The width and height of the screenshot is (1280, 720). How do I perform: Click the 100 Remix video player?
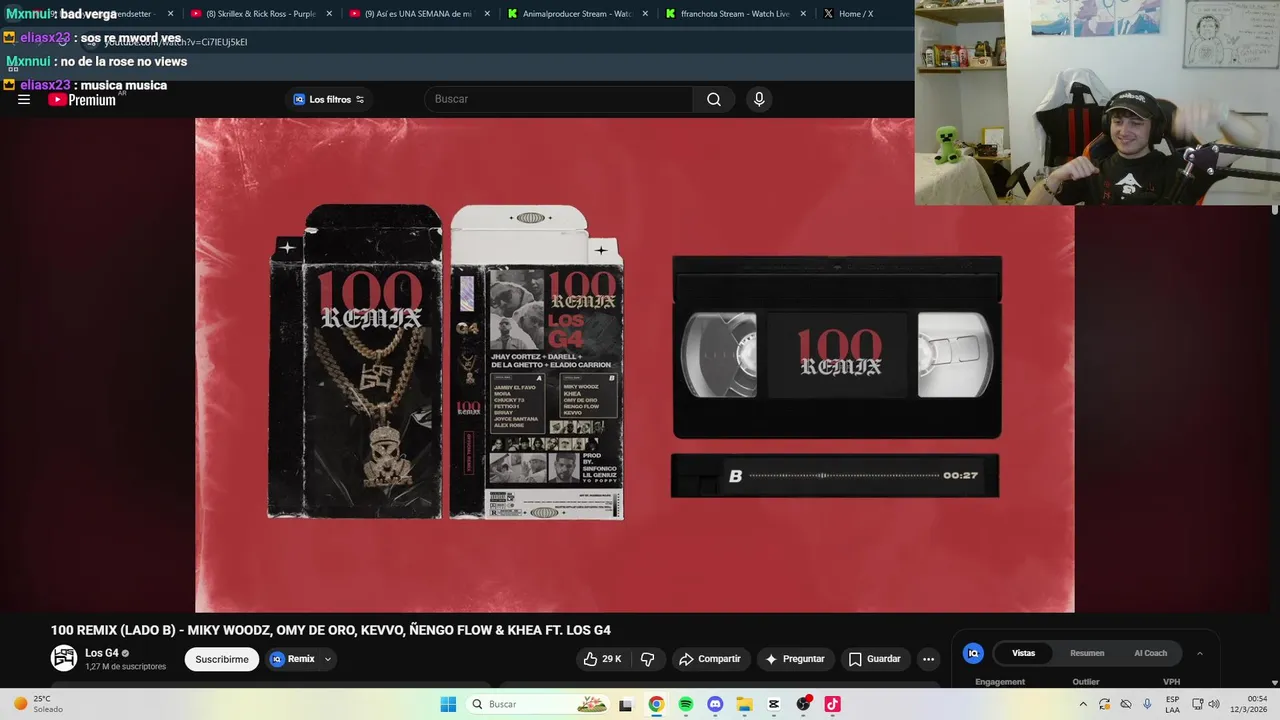634,365
